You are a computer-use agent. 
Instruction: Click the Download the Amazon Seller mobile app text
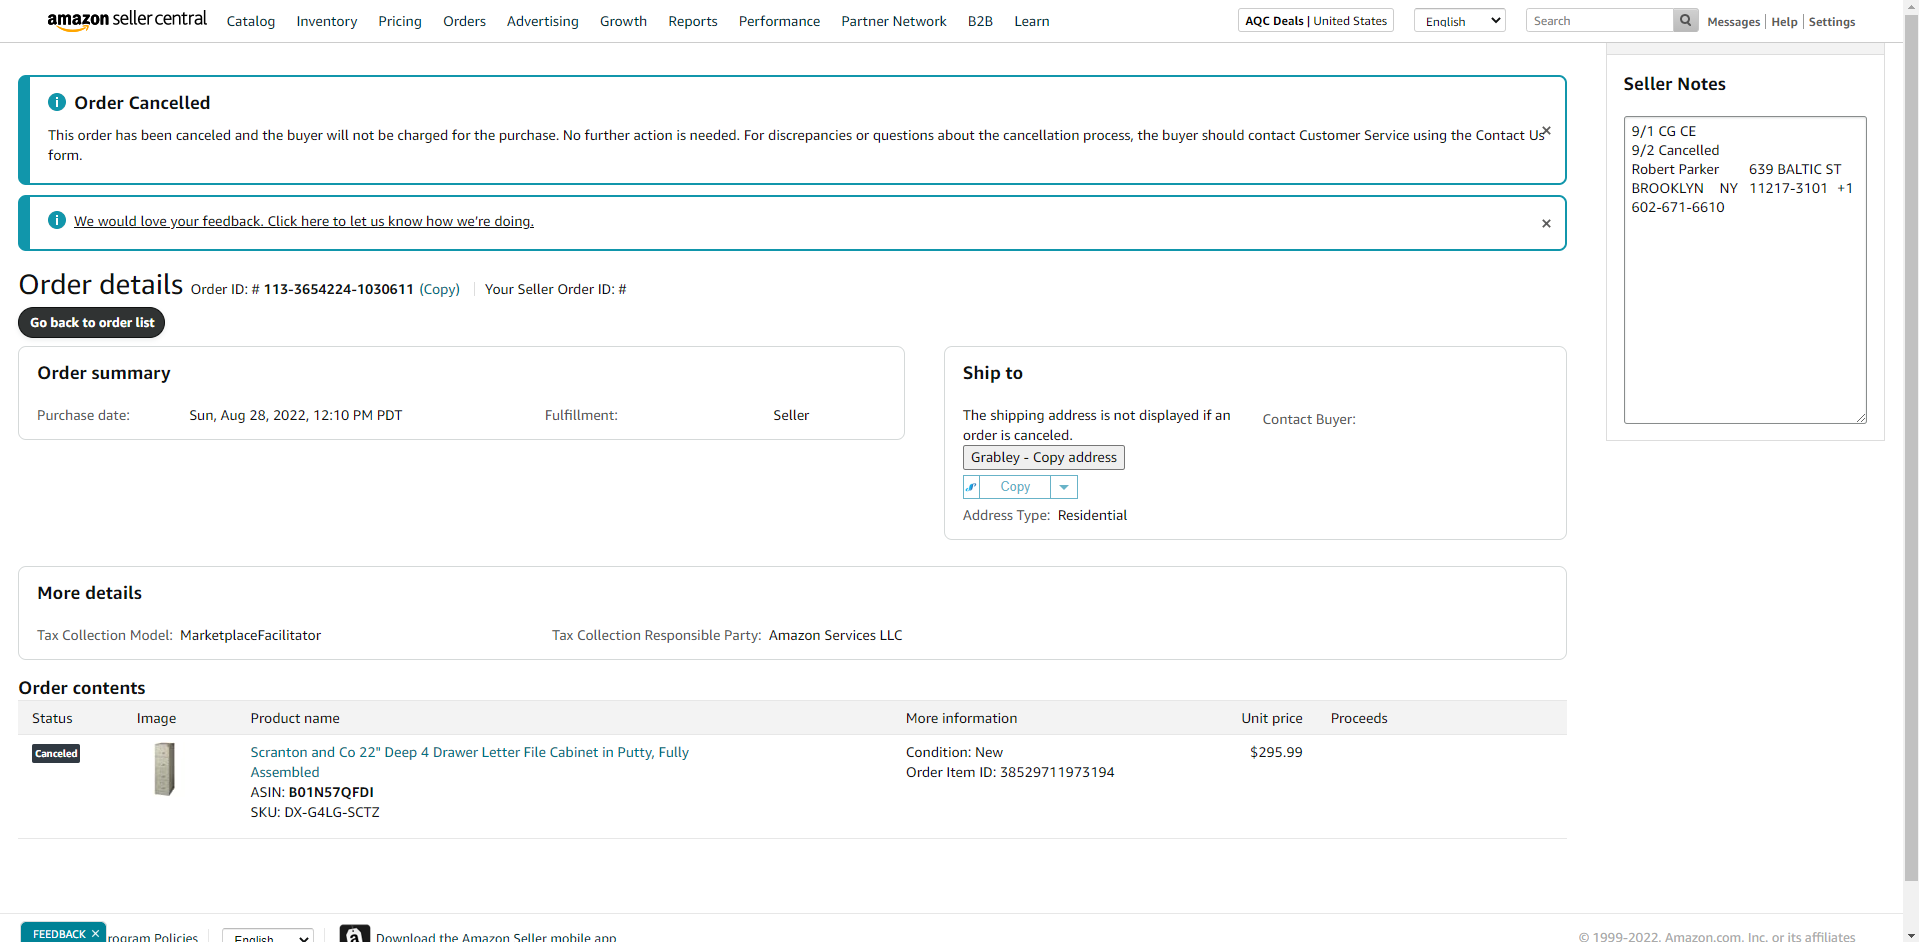pyautogui.click(x=496, y=936)
